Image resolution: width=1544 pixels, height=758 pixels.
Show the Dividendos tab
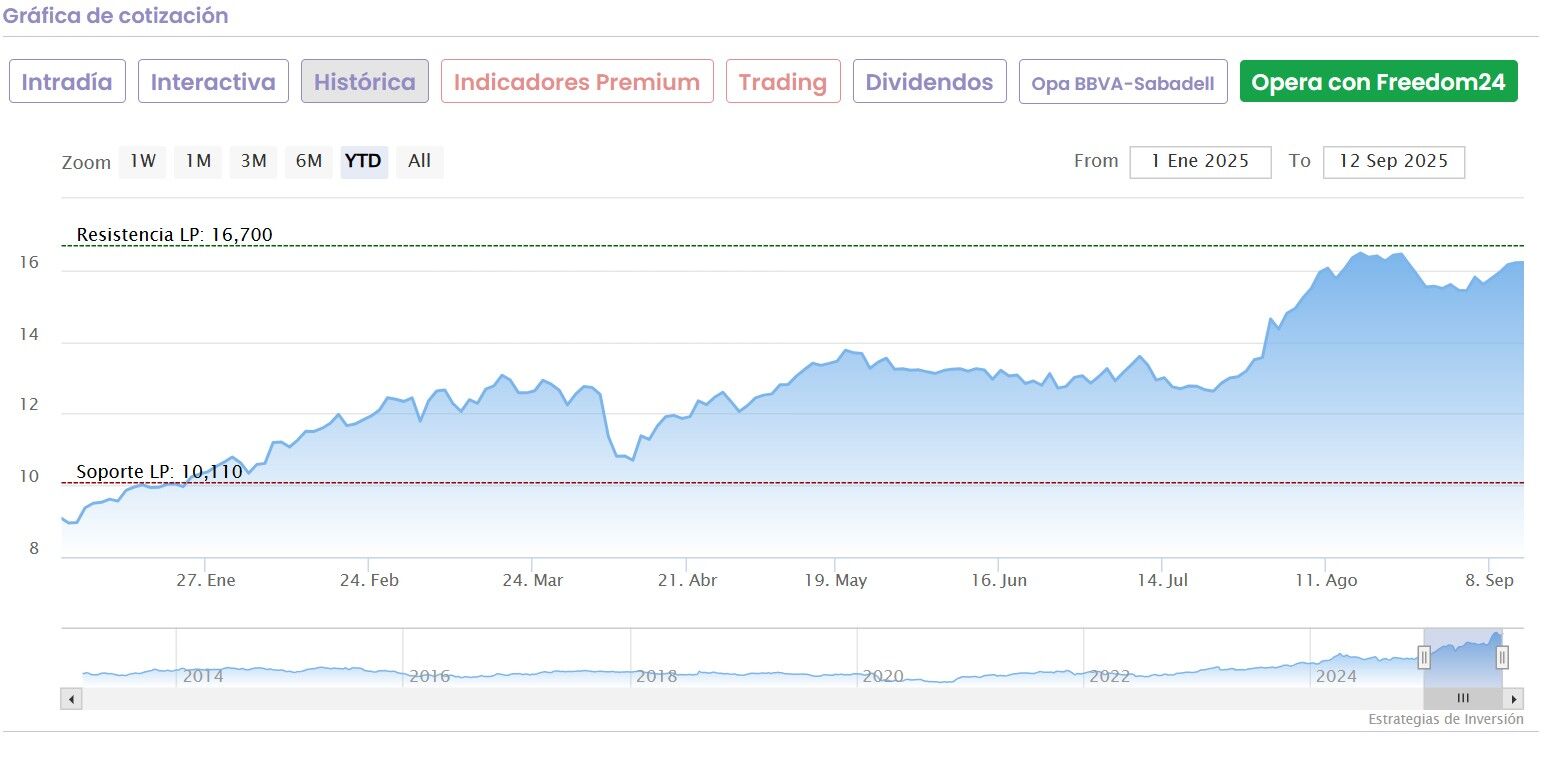[929, 82]
